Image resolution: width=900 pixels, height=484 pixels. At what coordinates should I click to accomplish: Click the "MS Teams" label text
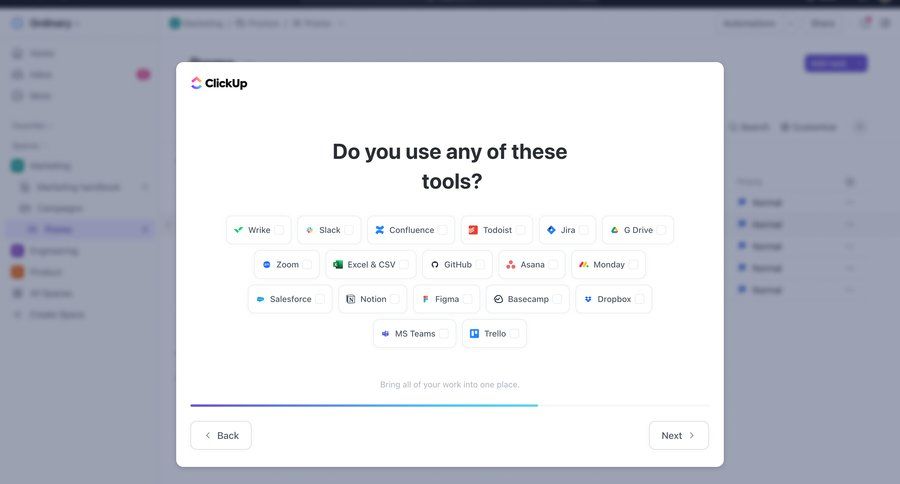point(415,334)
